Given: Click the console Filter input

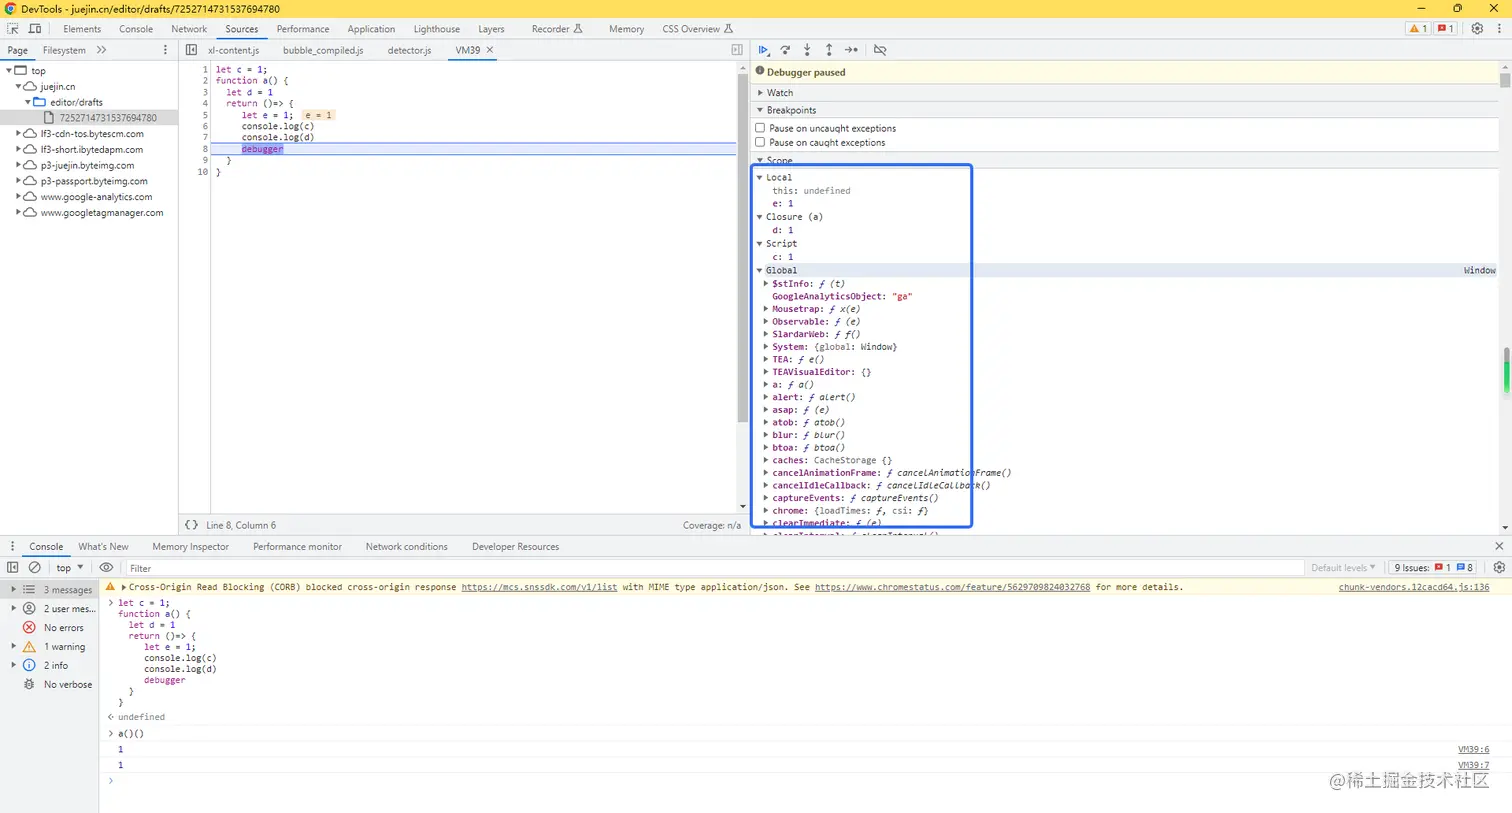Looking at the screenshot, I should tap(714, 568).
